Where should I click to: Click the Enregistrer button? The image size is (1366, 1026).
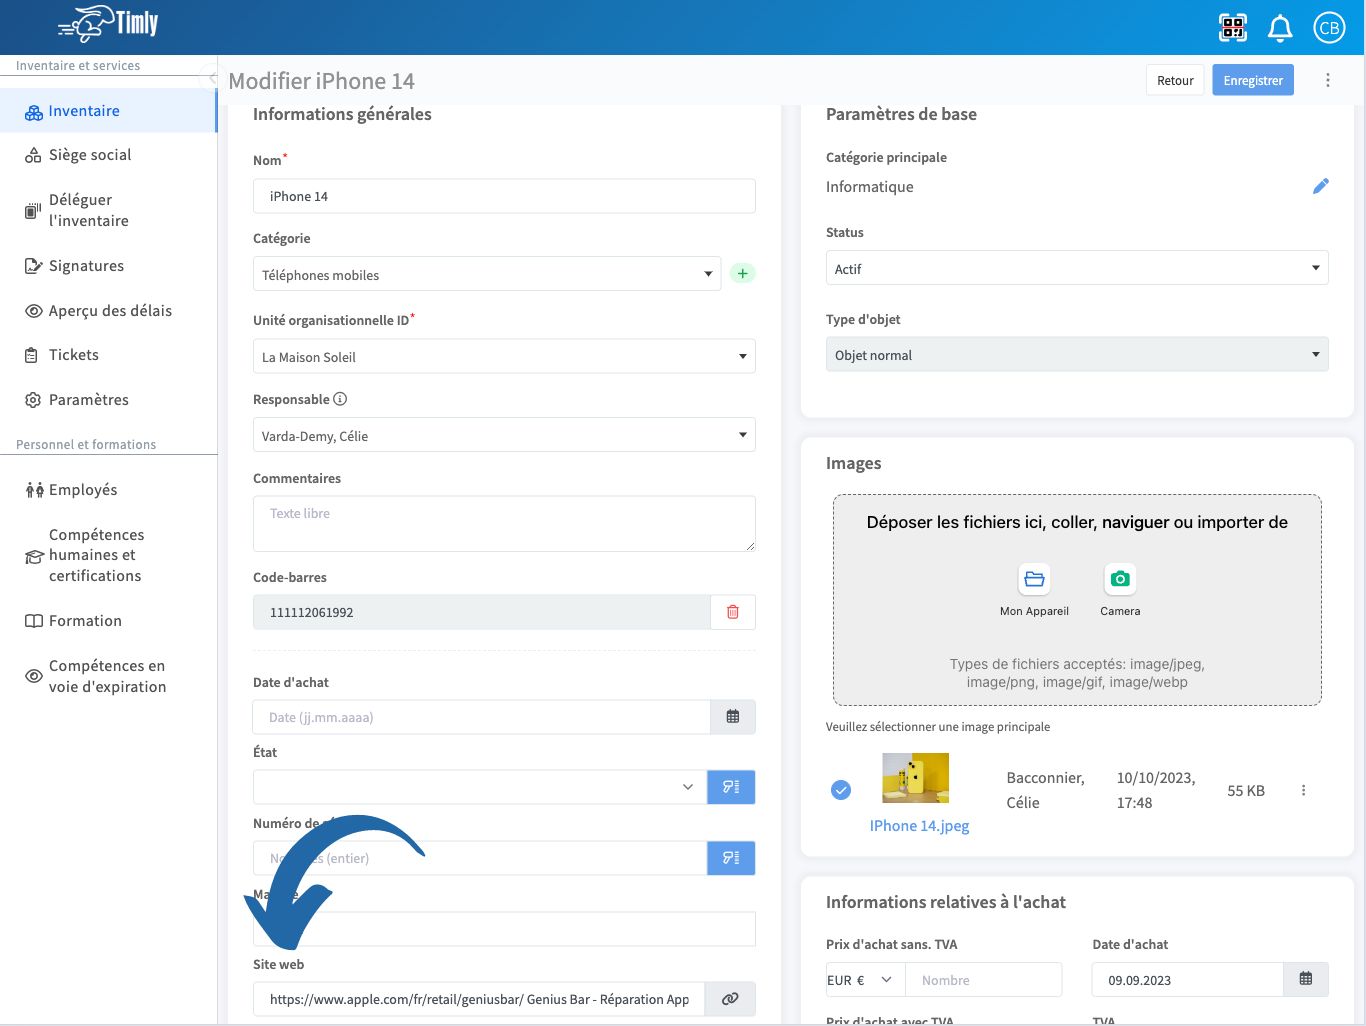click(1252, 80)
